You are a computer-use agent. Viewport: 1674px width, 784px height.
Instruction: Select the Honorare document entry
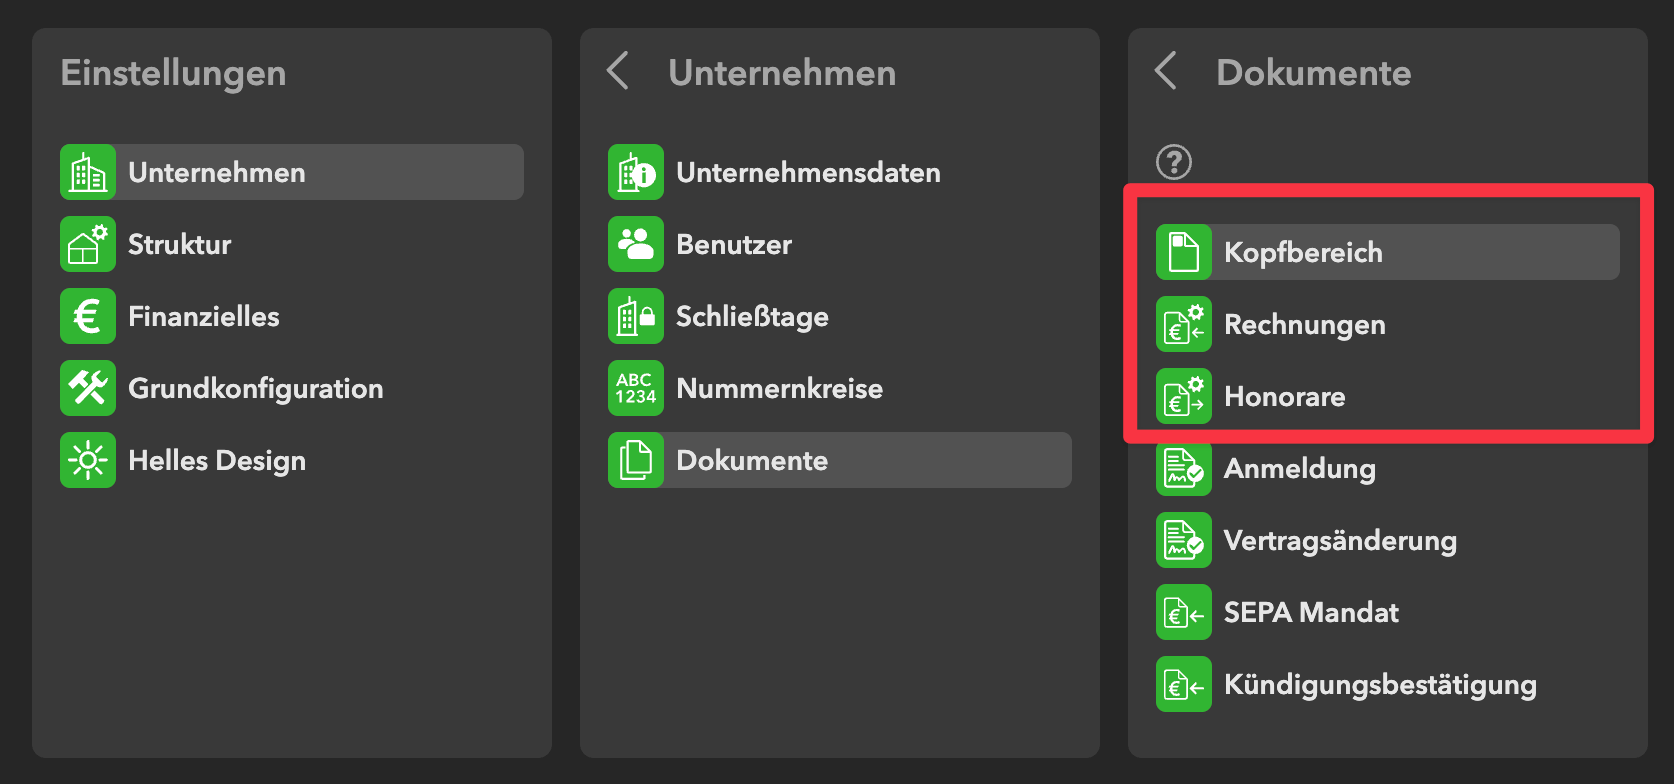click(1284, 396)
